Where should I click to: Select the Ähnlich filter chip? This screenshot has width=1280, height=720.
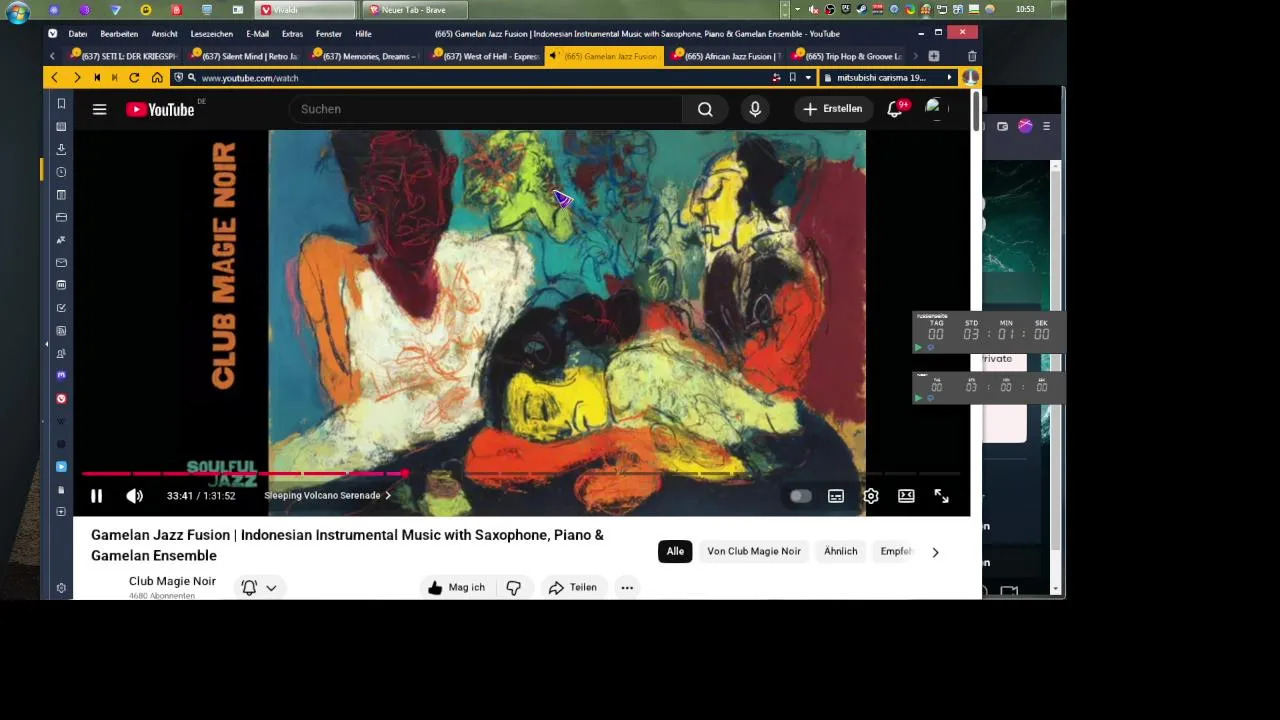click(840, 551)
